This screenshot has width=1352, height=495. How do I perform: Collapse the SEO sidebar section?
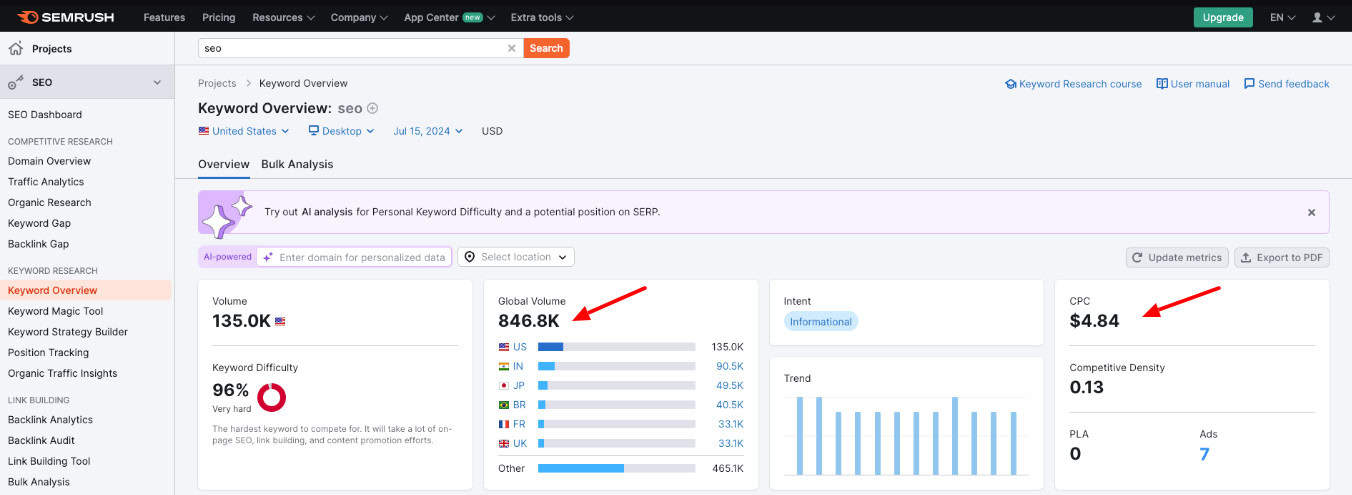point(157,82)
